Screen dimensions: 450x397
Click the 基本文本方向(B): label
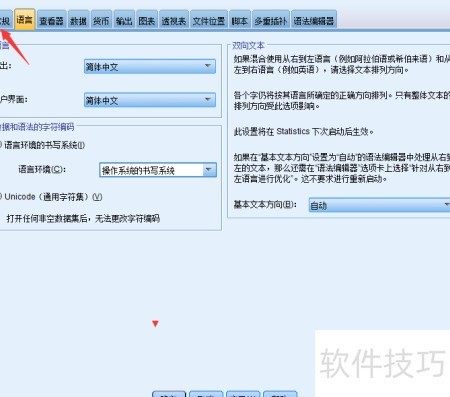265,204
